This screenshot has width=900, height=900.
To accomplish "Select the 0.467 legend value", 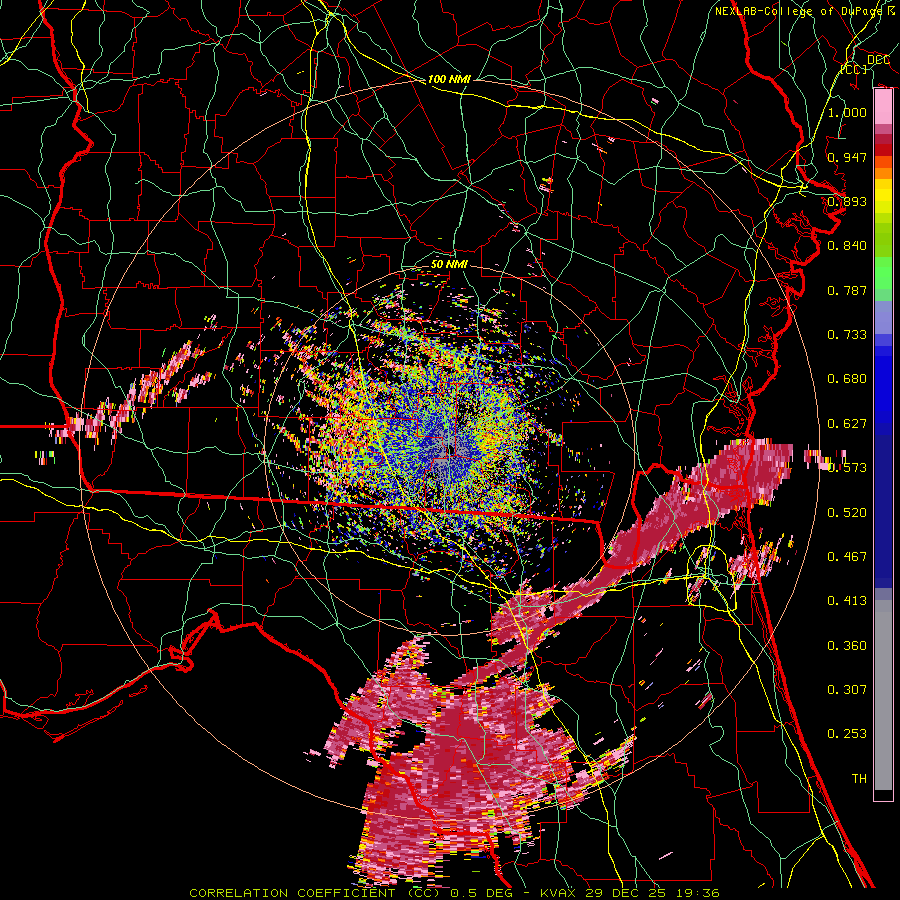I will pyautogui.click(x=847, y=557).
